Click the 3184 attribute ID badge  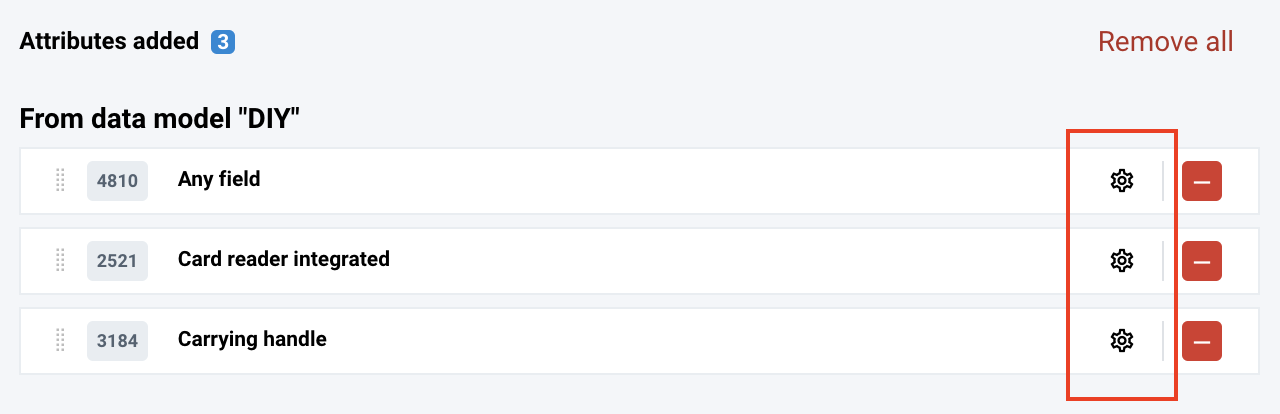[x=117, y=340]
